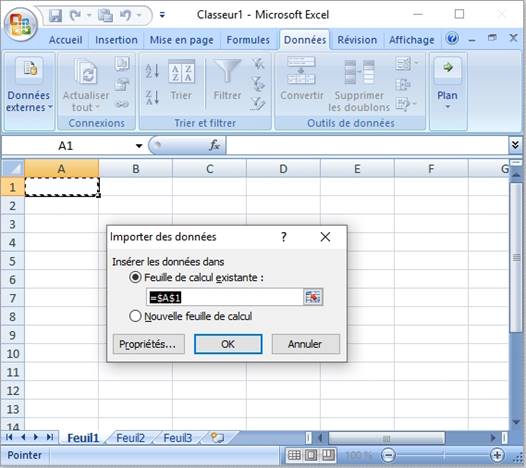
Task: Click the cell reference input field =$A$1
Action: [x=225, y=297]
